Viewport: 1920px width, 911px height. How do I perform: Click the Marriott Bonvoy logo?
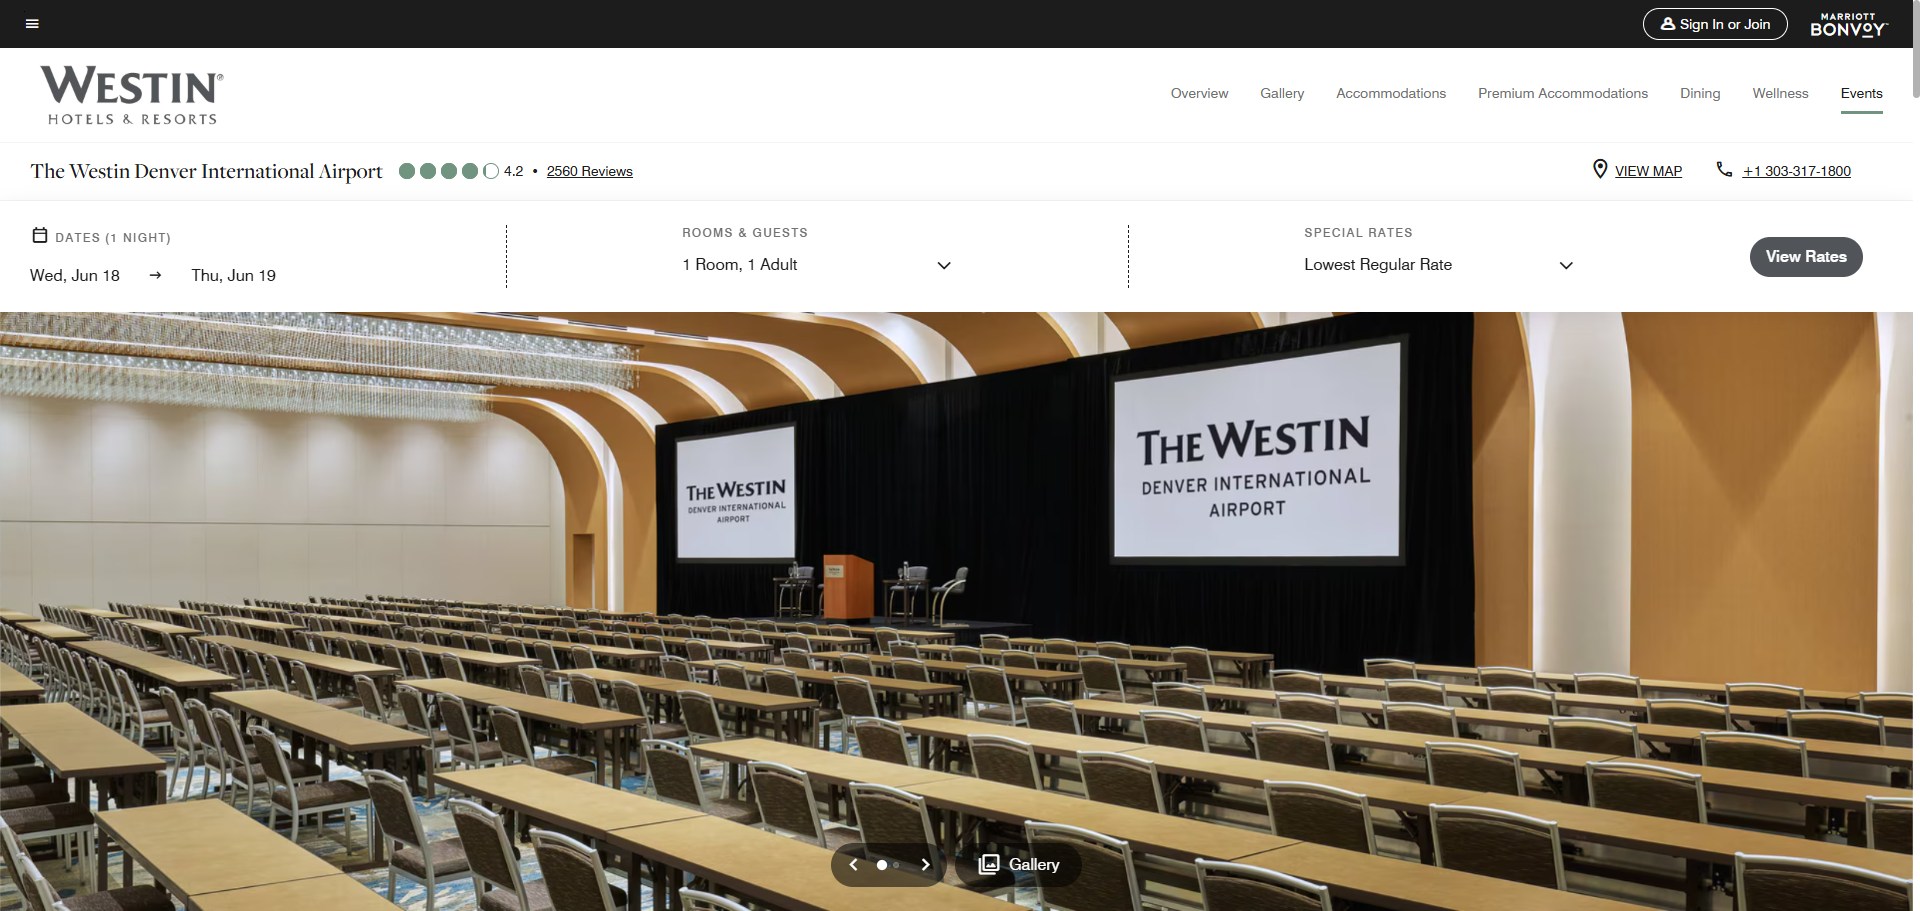[x=1848, y=24]
